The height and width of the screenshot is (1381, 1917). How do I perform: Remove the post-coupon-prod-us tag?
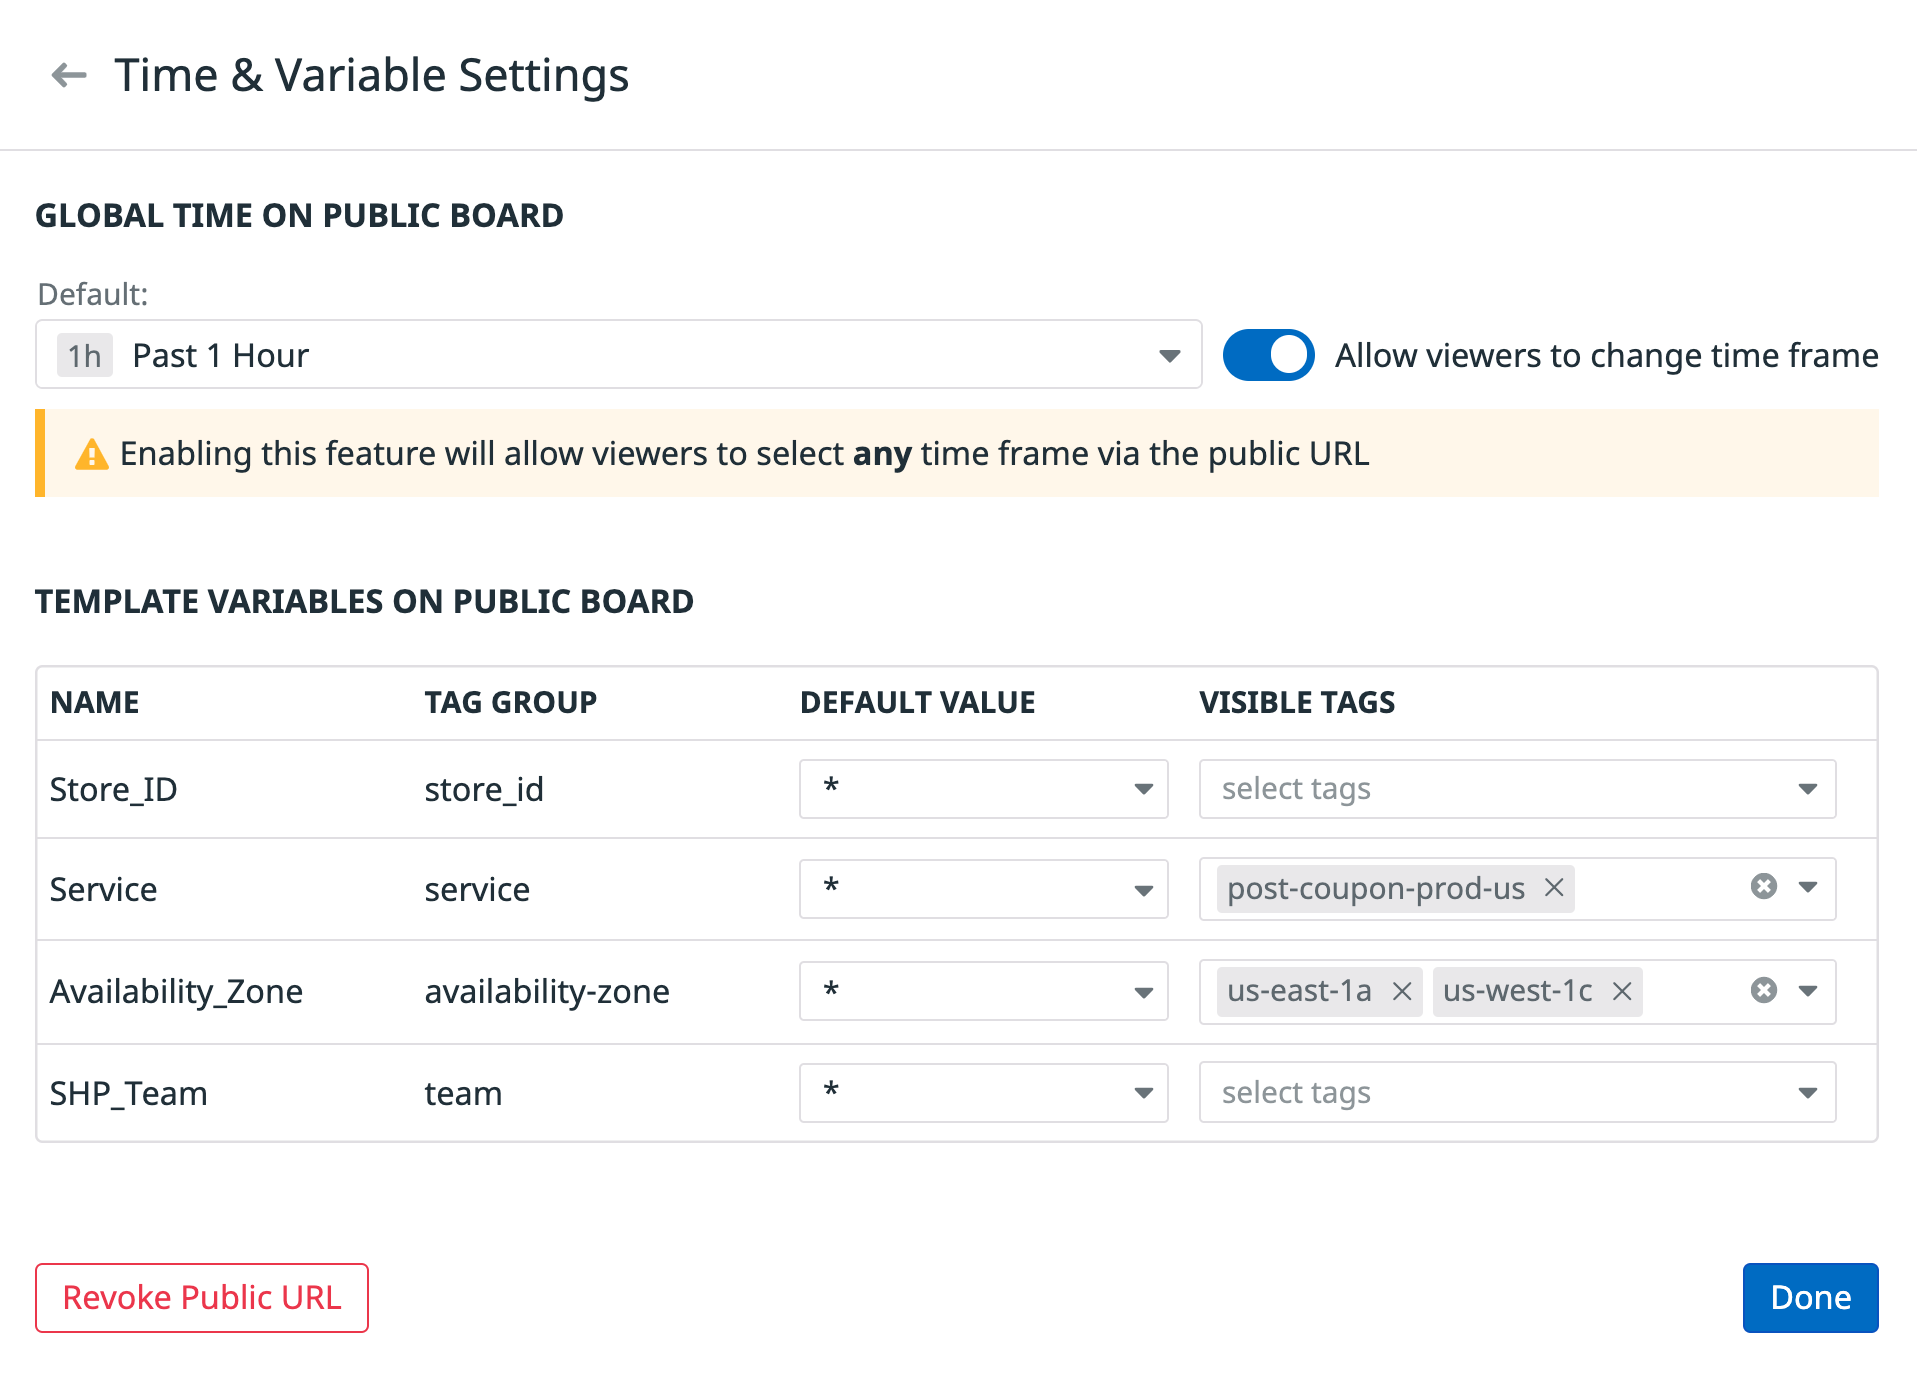tap(1553, 888)
